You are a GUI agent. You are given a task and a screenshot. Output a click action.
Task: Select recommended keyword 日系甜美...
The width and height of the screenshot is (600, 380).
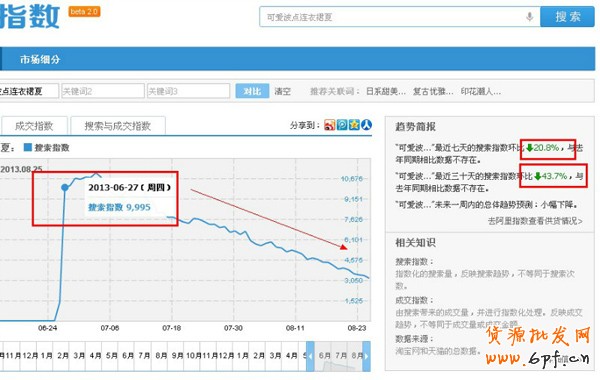(x=386, y=91)
